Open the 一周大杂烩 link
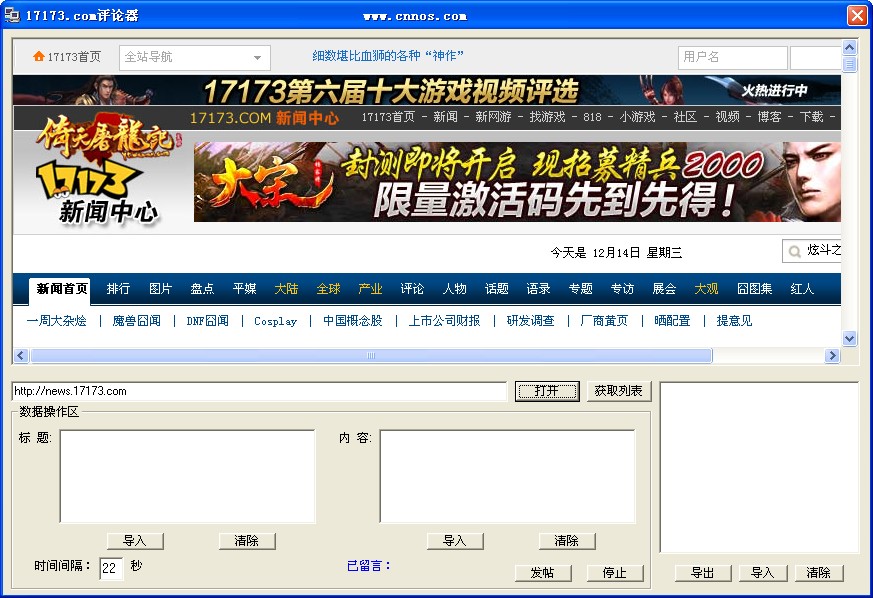Image resolution: width=873 pixels, height=598 pixels. (x=56, y=321)
